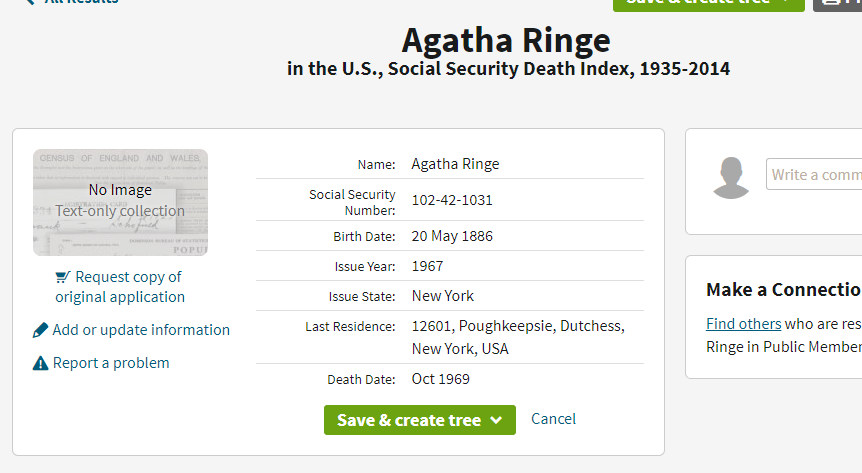Image resolution: width=862 pixels, height=473 pixels.
Task: Click the user avatar silhouette icon
Action: point(731,178)
